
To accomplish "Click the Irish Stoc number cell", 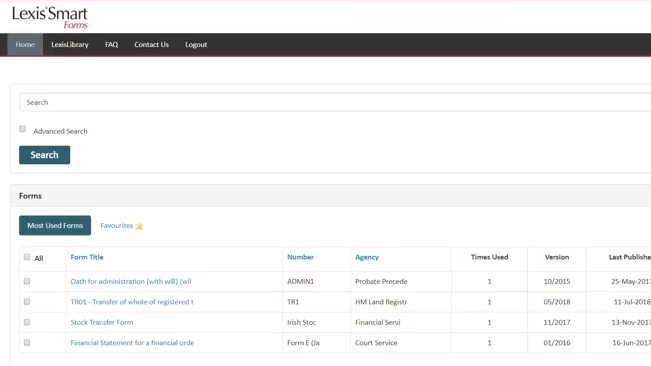I will [301, 322].
